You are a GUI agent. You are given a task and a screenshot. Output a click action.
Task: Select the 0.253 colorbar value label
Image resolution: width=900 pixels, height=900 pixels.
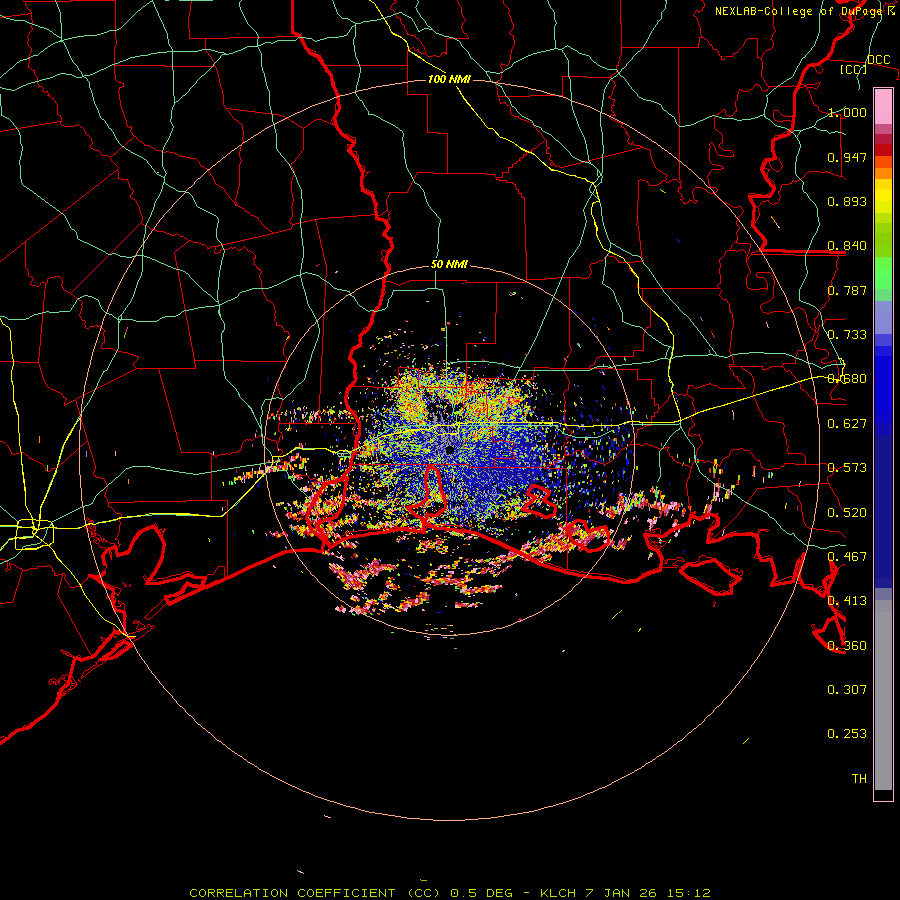(847, 734)
